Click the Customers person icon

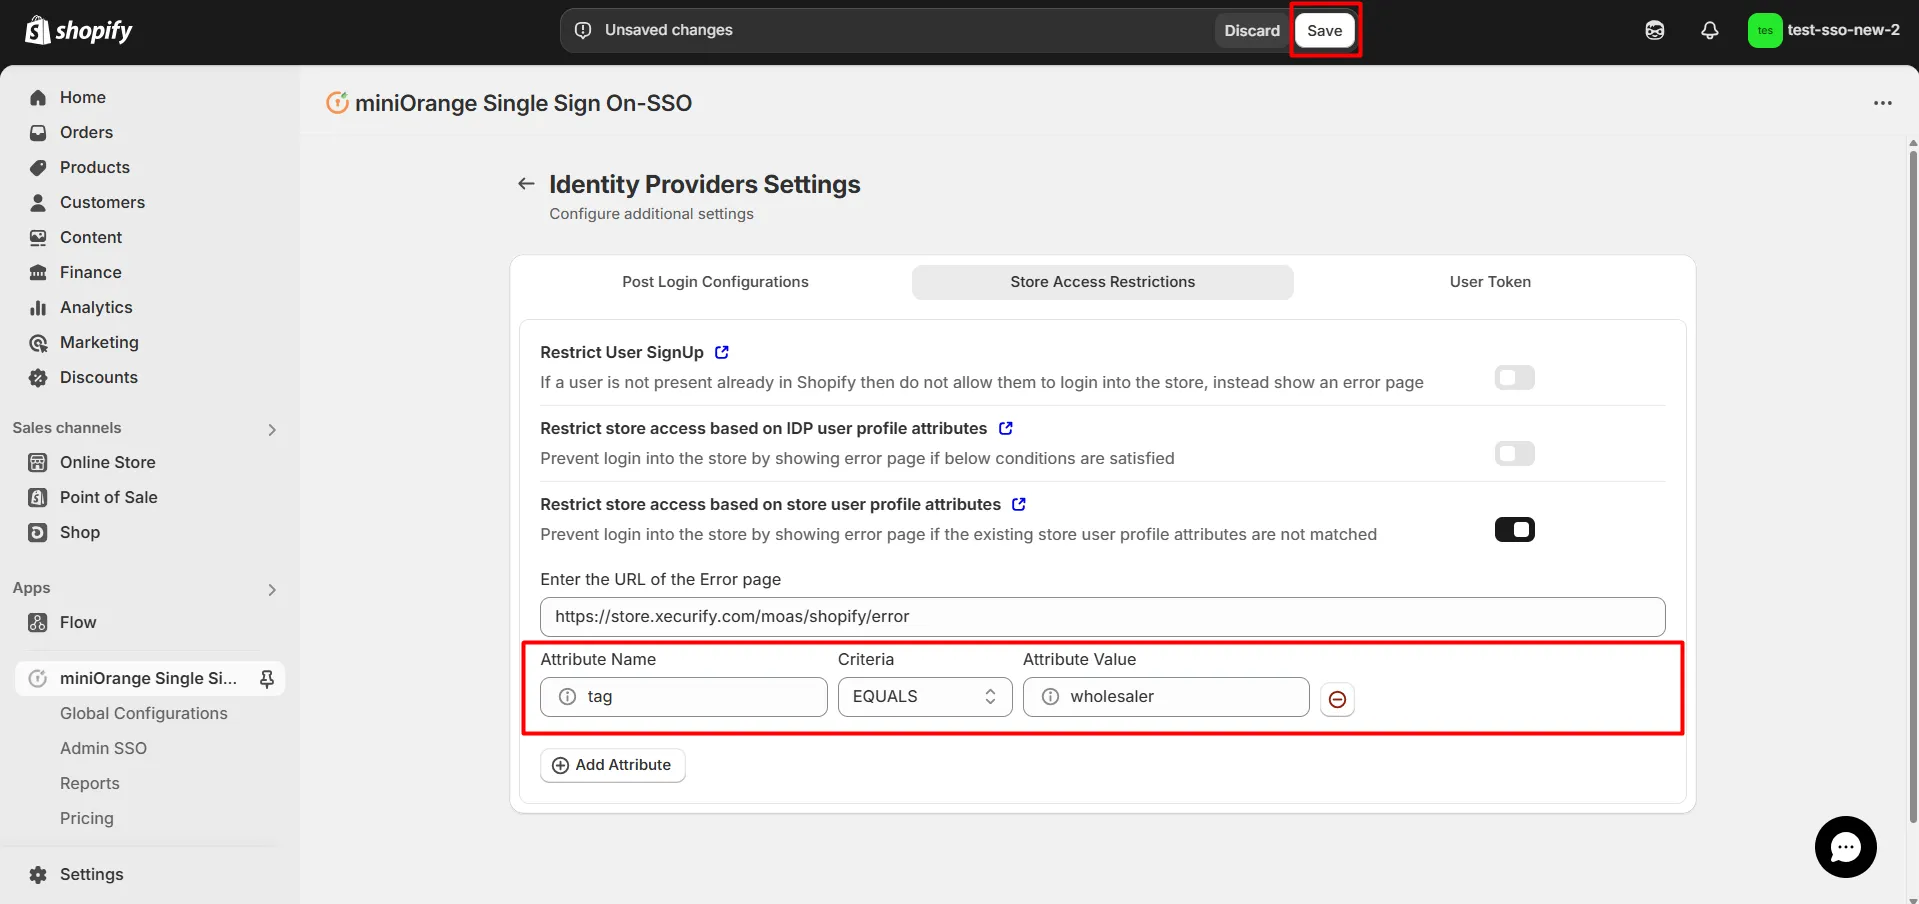point(38,202)
